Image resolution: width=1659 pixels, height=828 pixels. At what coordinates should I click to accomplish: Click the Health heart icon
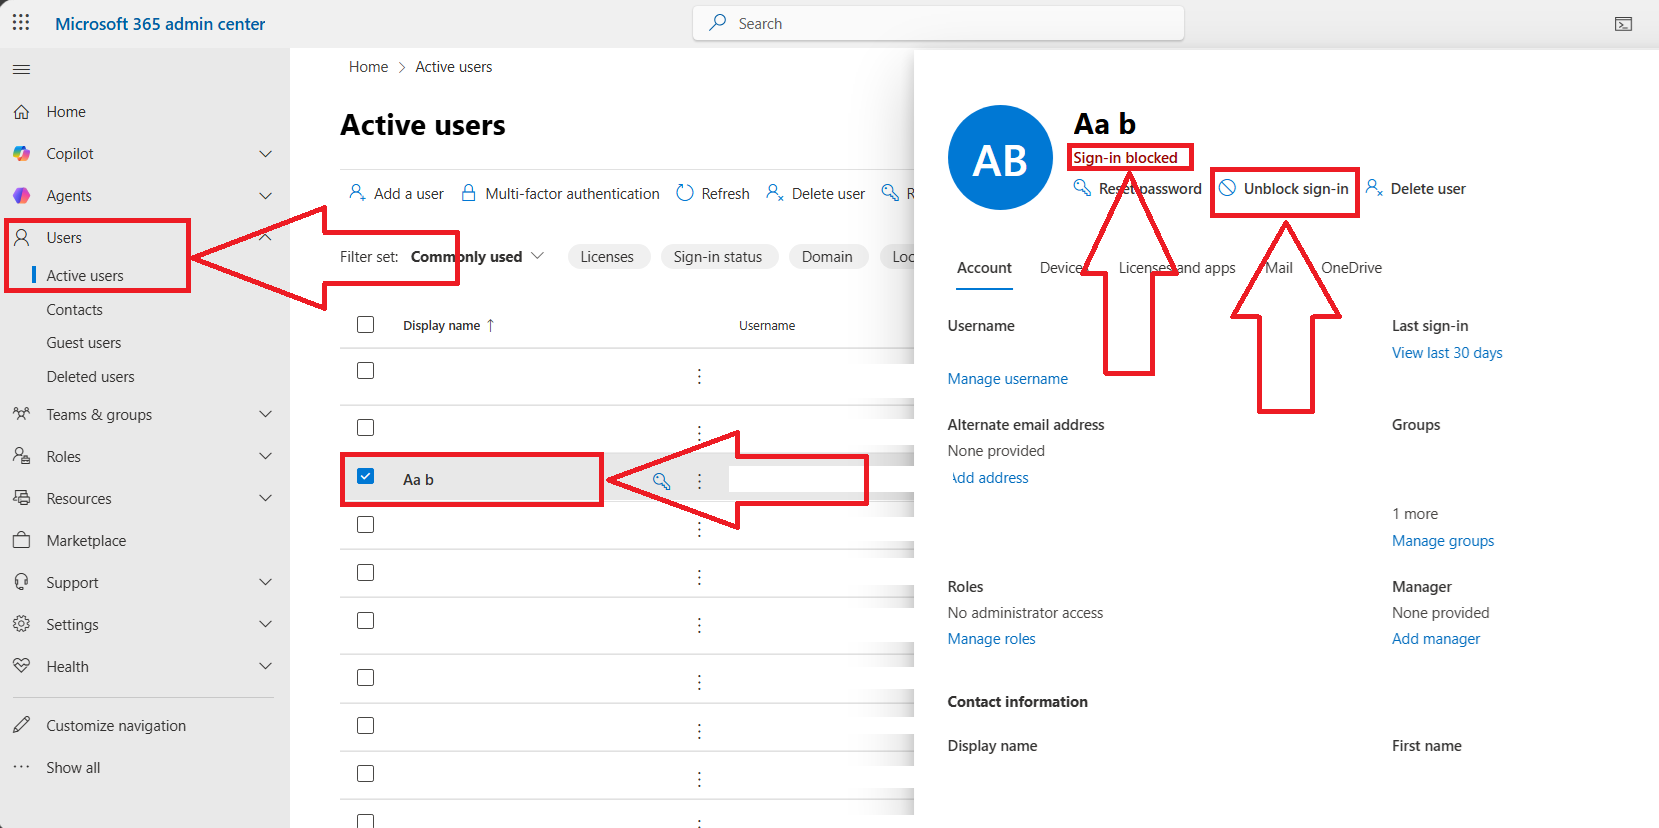click(21, 666)
